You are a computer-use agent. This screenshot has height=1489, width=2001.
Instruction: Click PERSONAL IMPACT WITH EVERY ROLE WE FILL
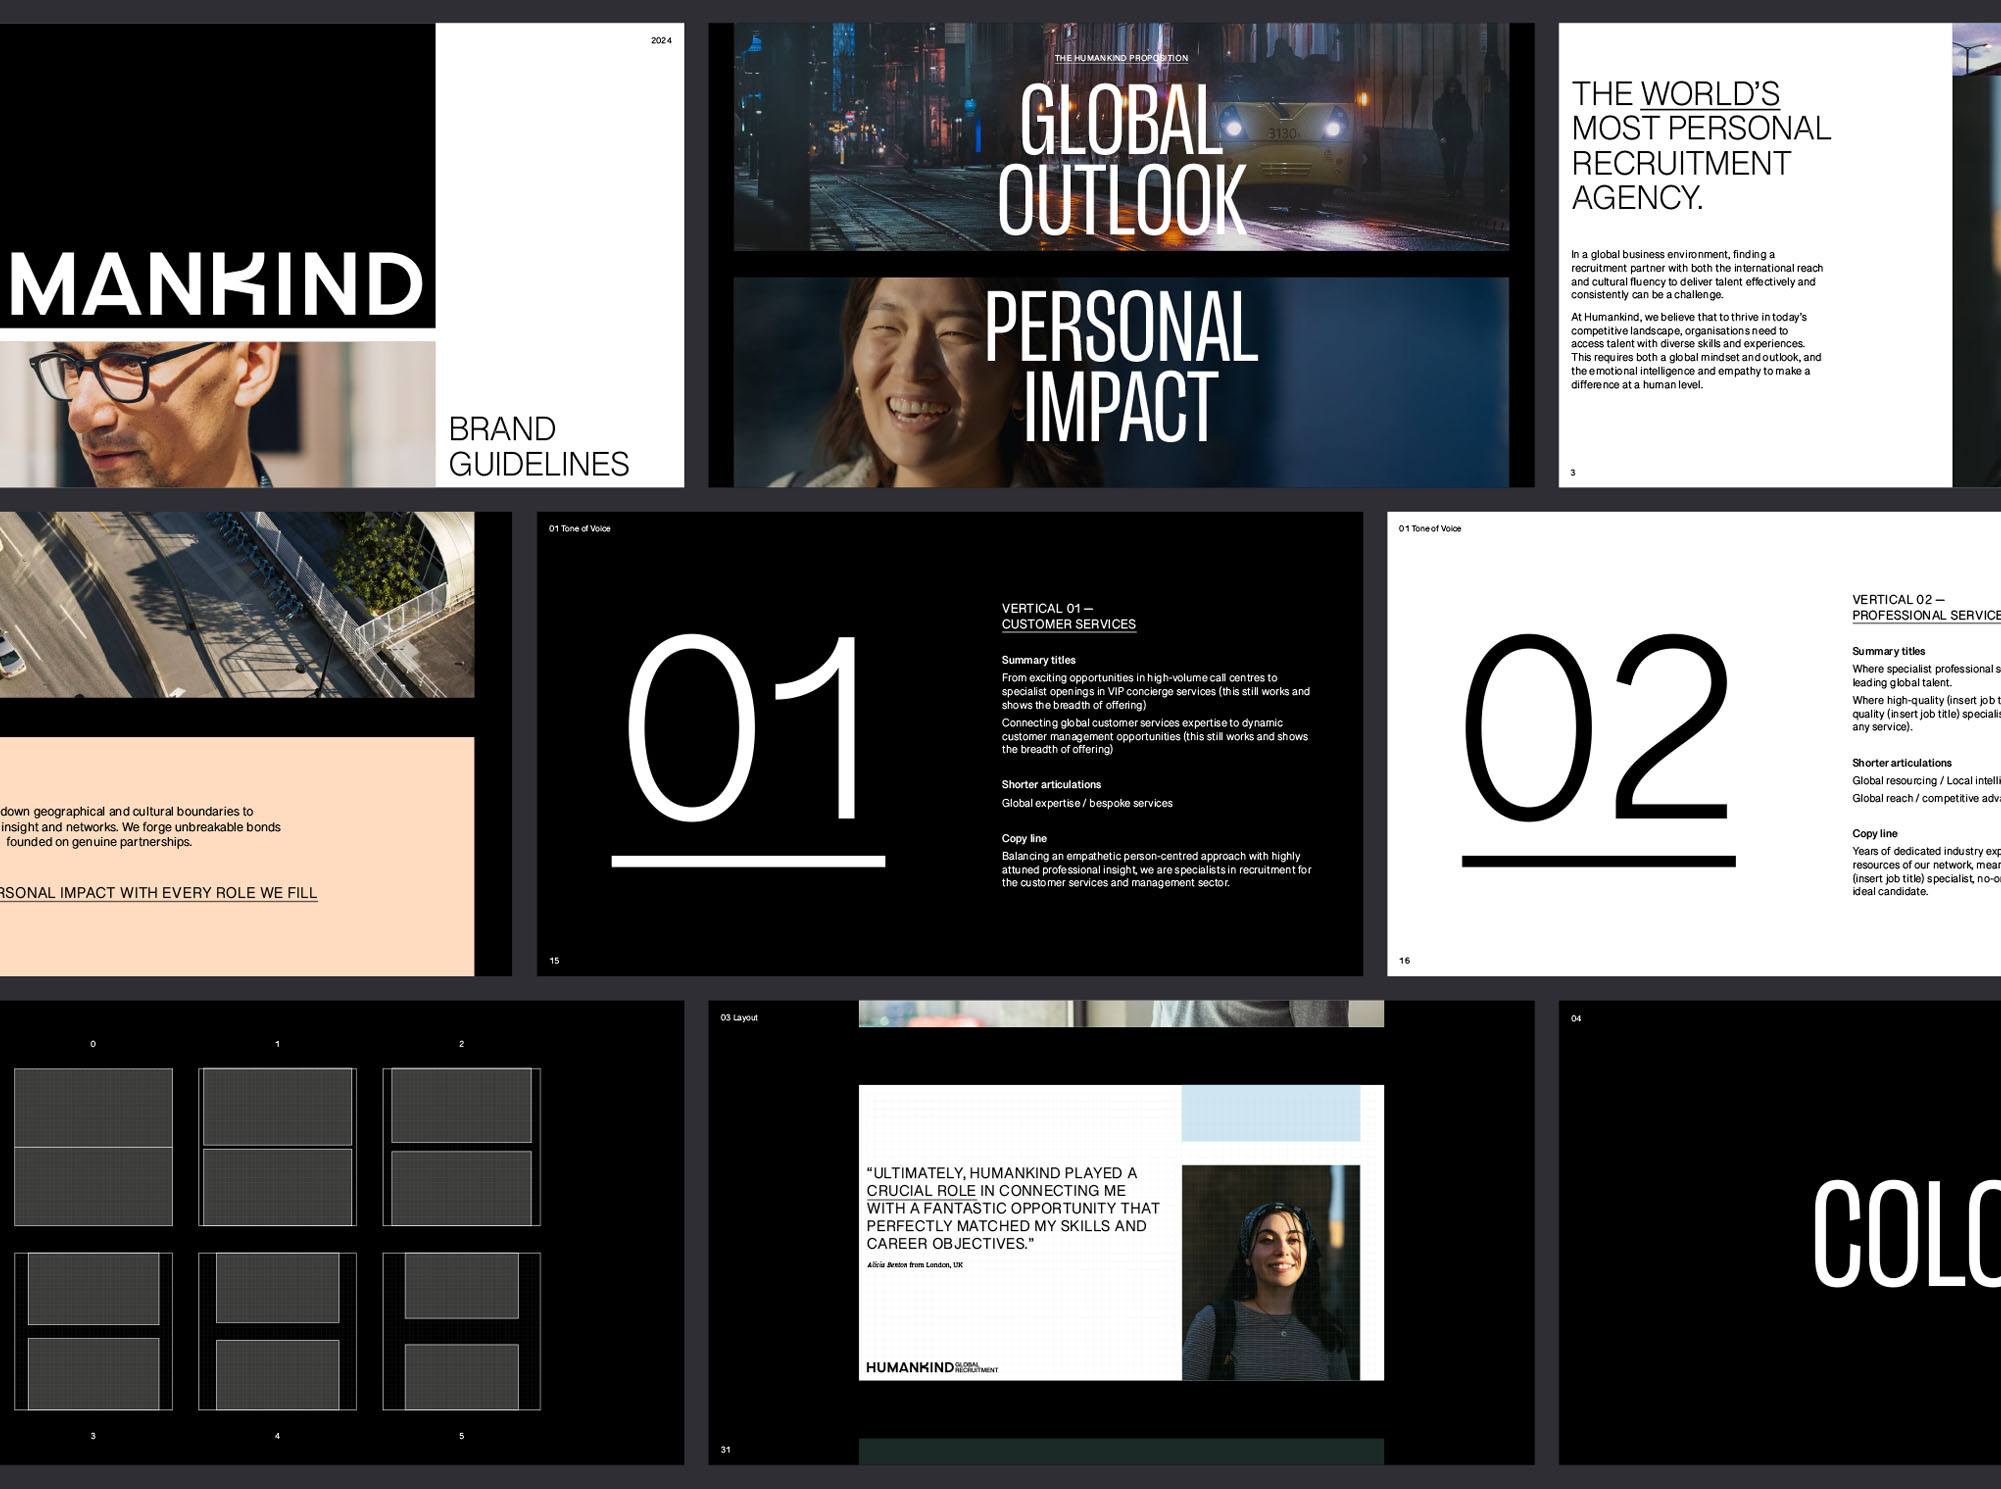[x=160, y=892]
